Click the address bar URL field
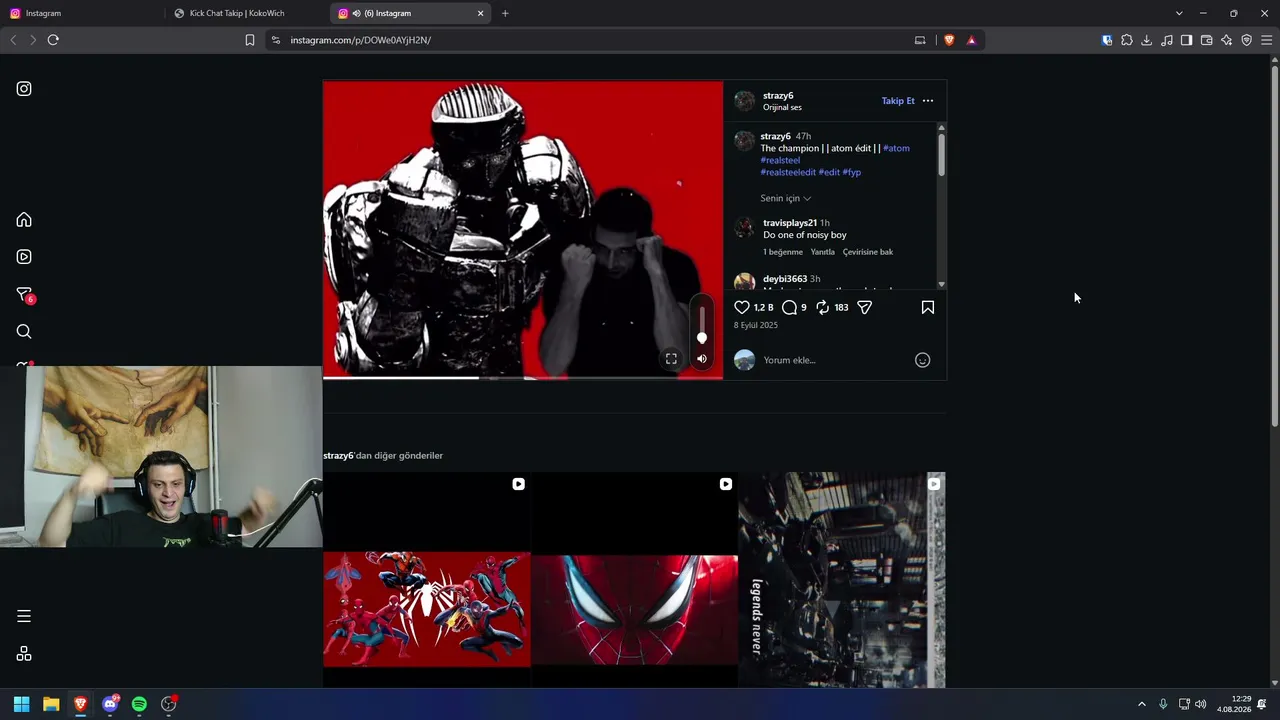The height and width of the screenshot is (720, 1280). (600, 40)
